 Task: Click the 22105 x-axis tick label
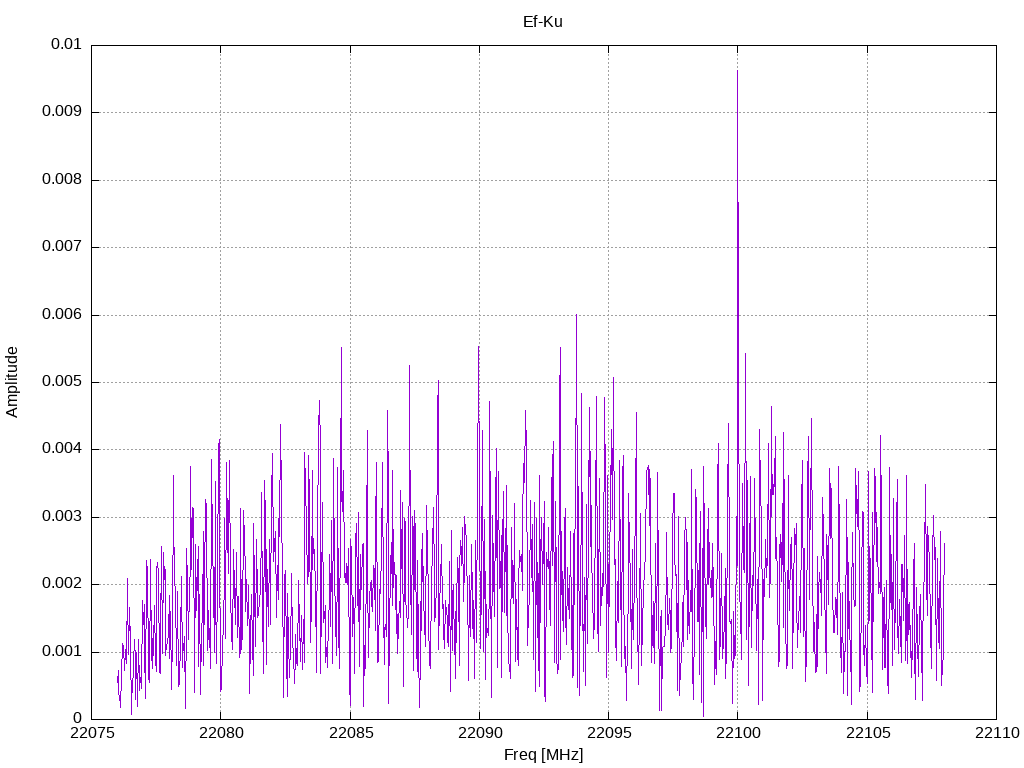pos(867,733)
